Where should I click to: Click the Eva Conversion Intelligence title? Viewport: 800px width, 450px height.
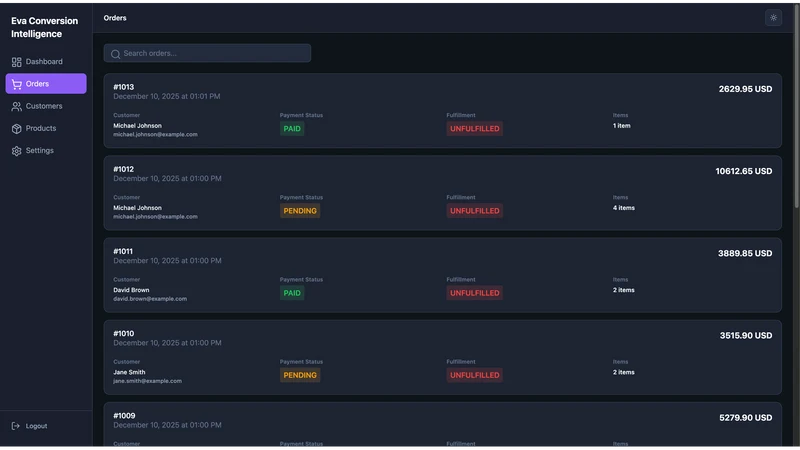pyautogui.click(x=44, y=27)
